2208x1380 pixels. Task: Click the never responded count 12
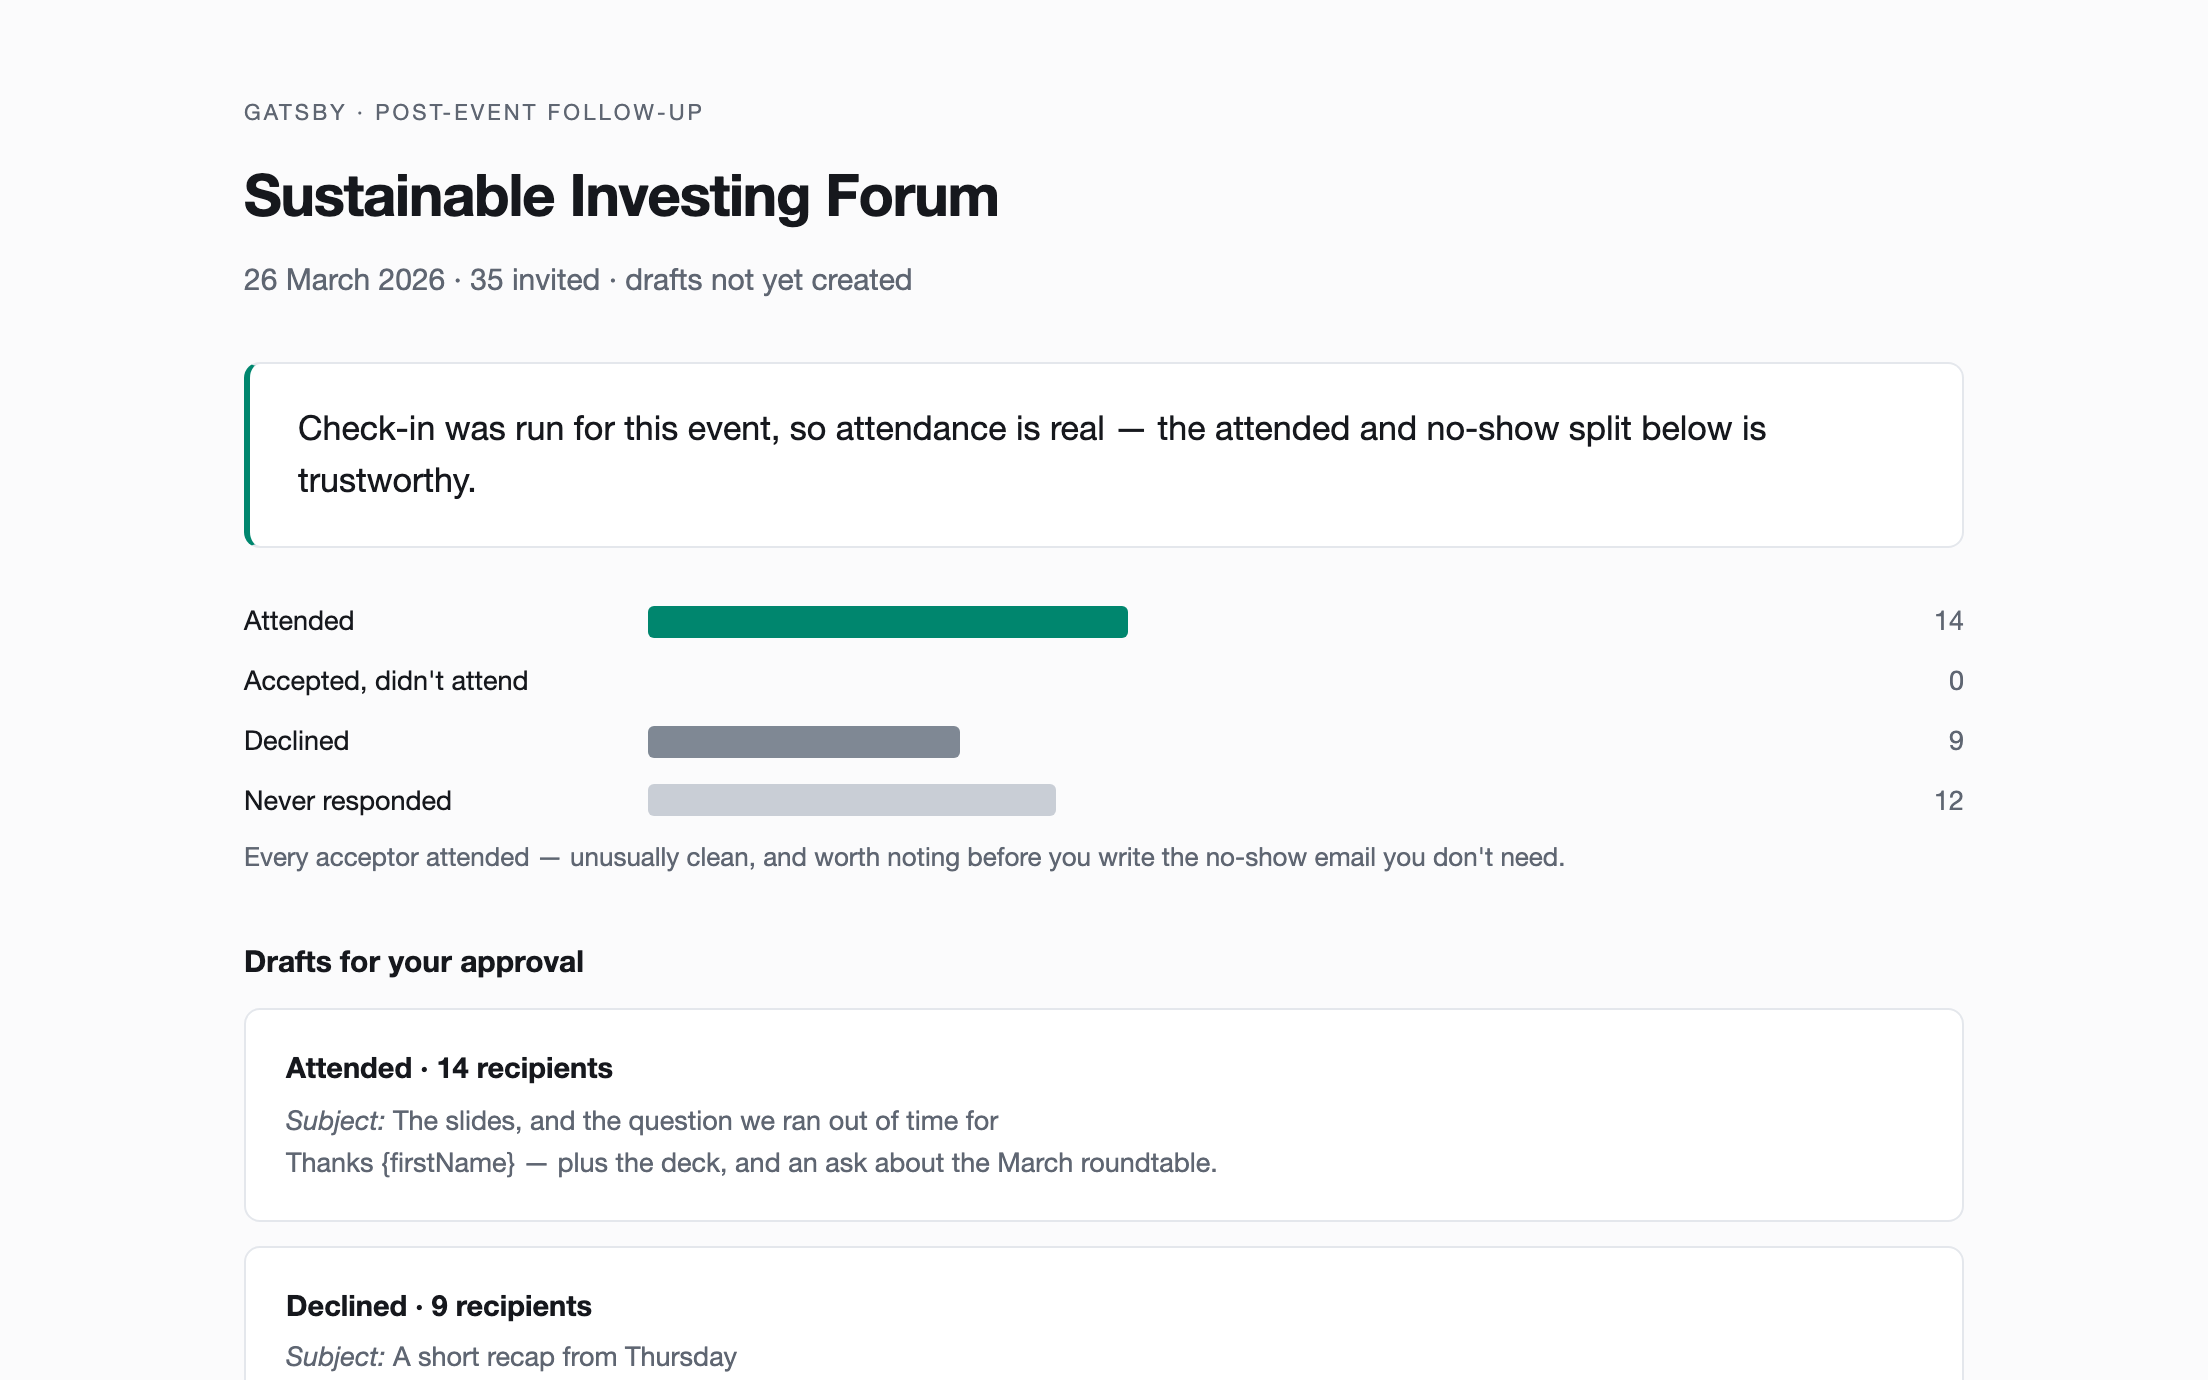coord(1948,801)
